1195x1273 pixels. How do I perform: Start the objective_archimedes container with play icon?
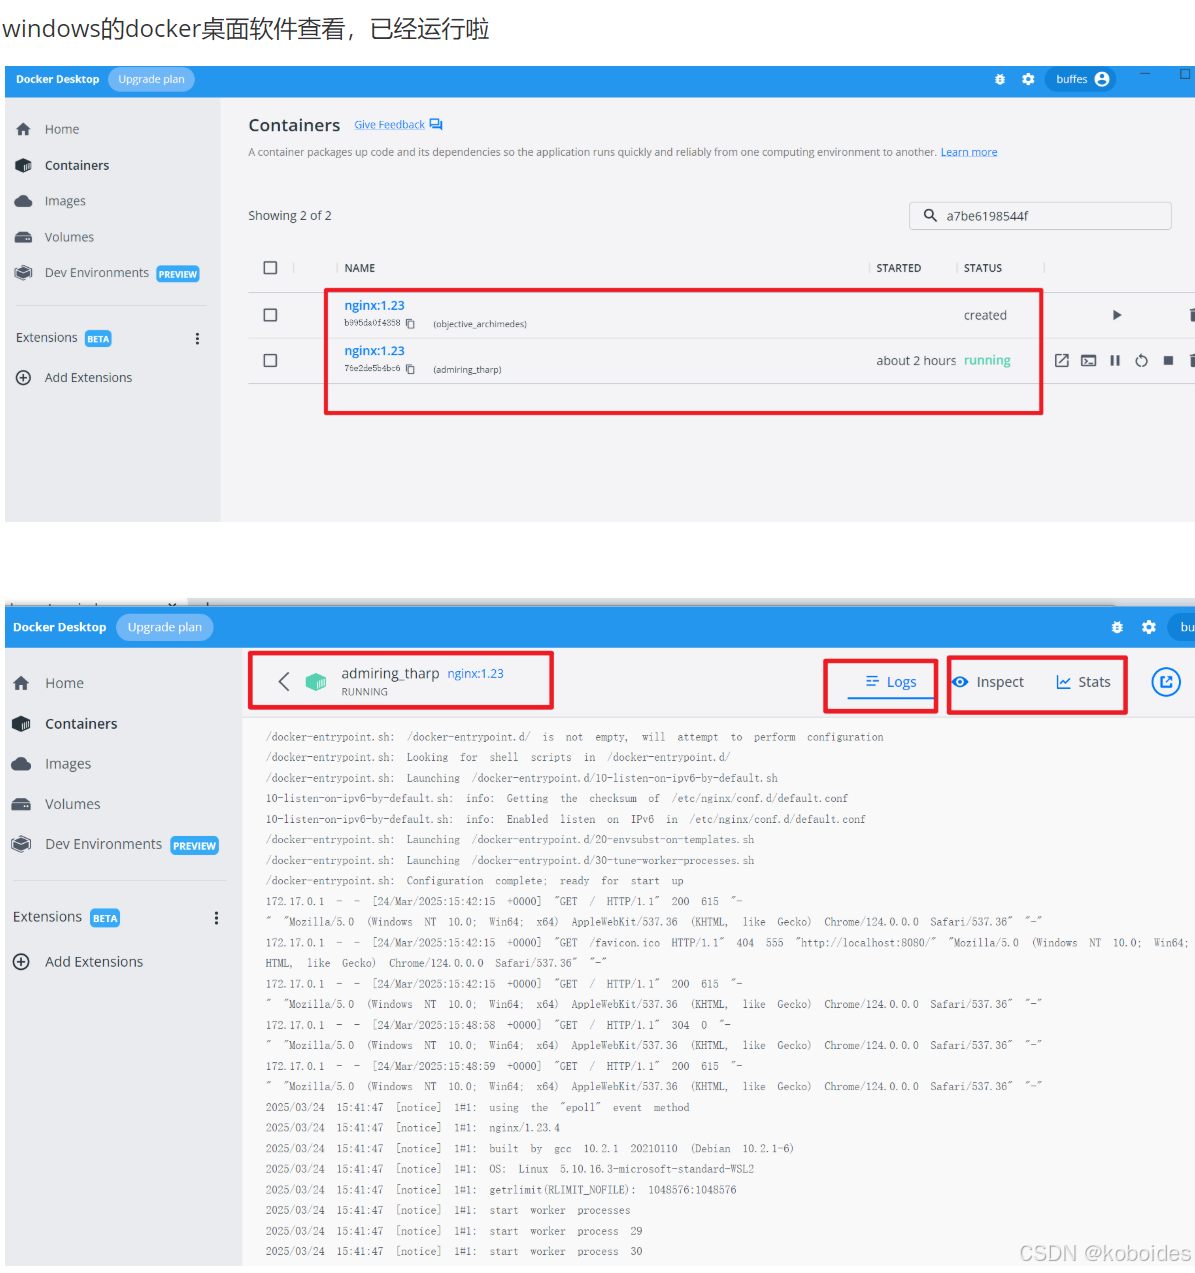coord(1117,315)
